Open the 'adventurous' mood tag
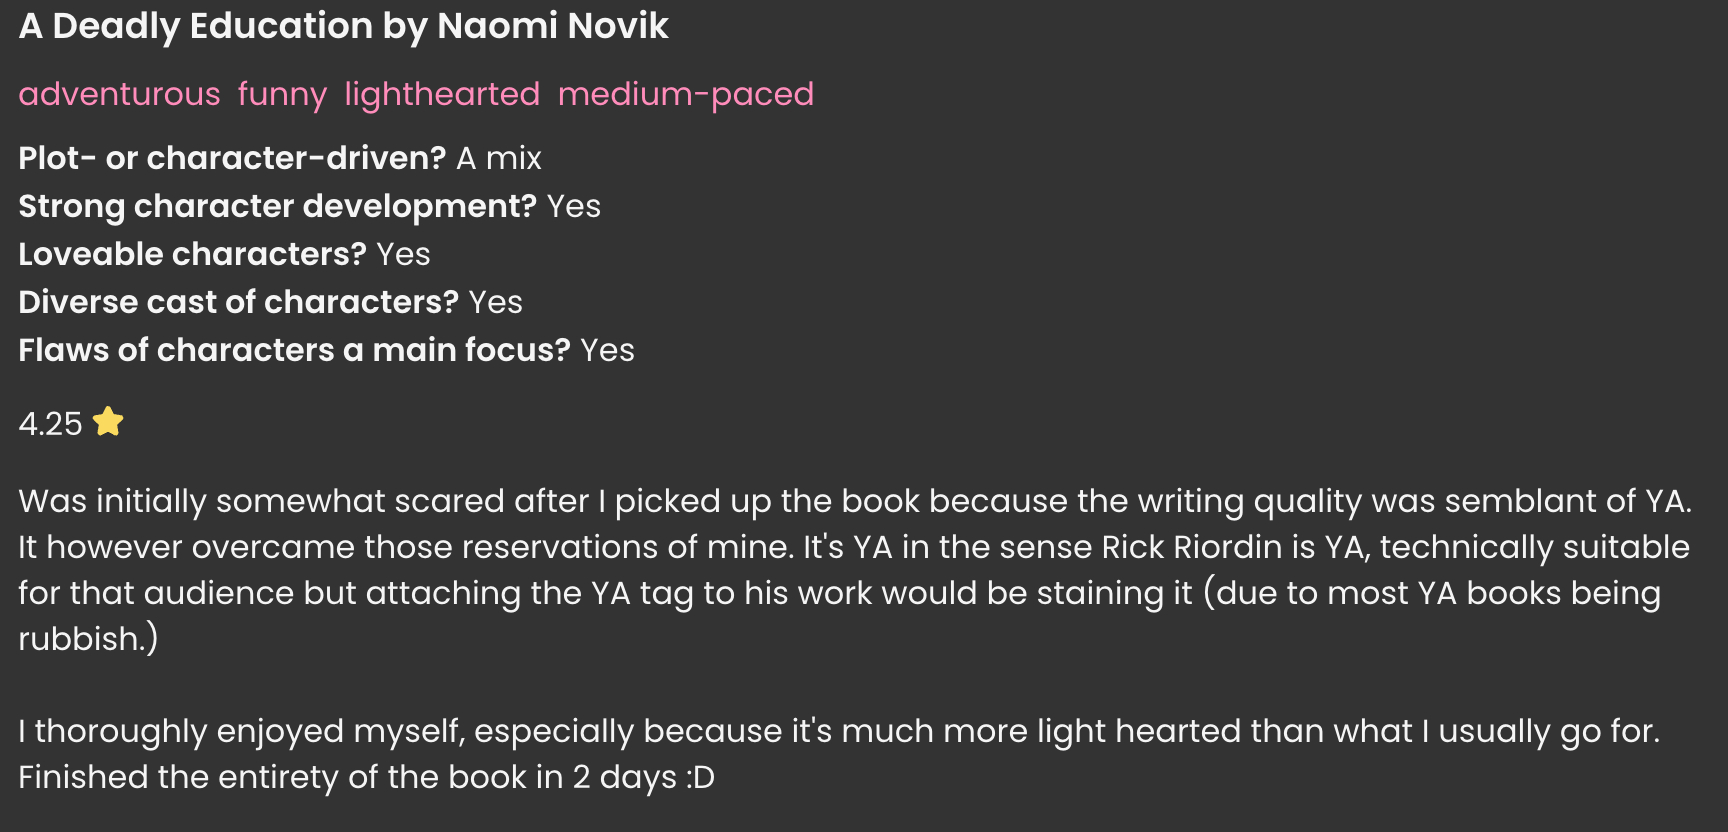This screenshot has width=1728, height=832. coord(119,94)
